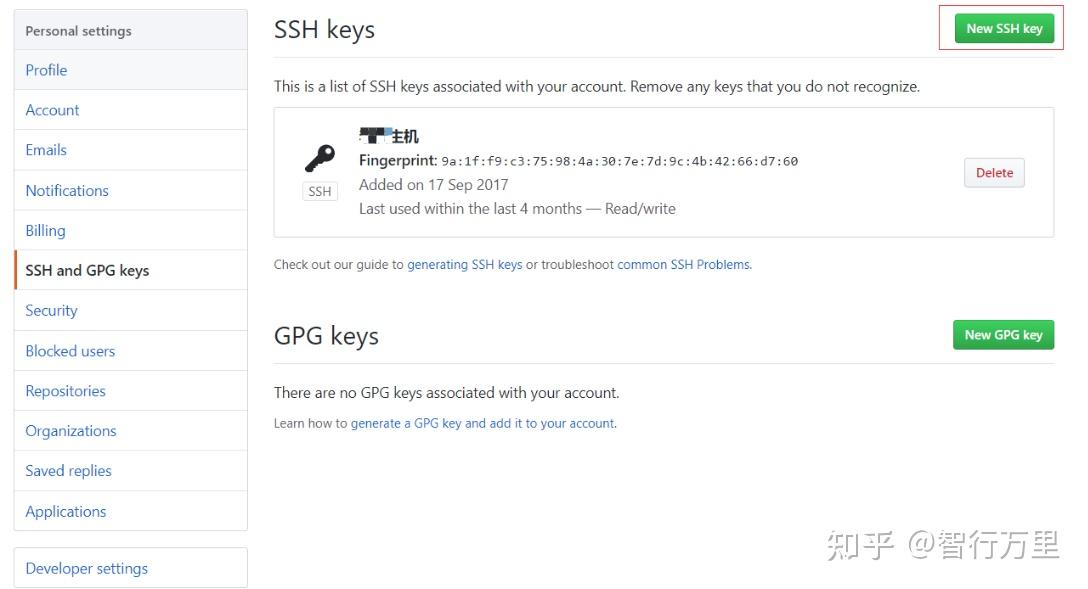Open Developer settings
The height and width of the screenshot is (589, 1088).
[87, 568]
